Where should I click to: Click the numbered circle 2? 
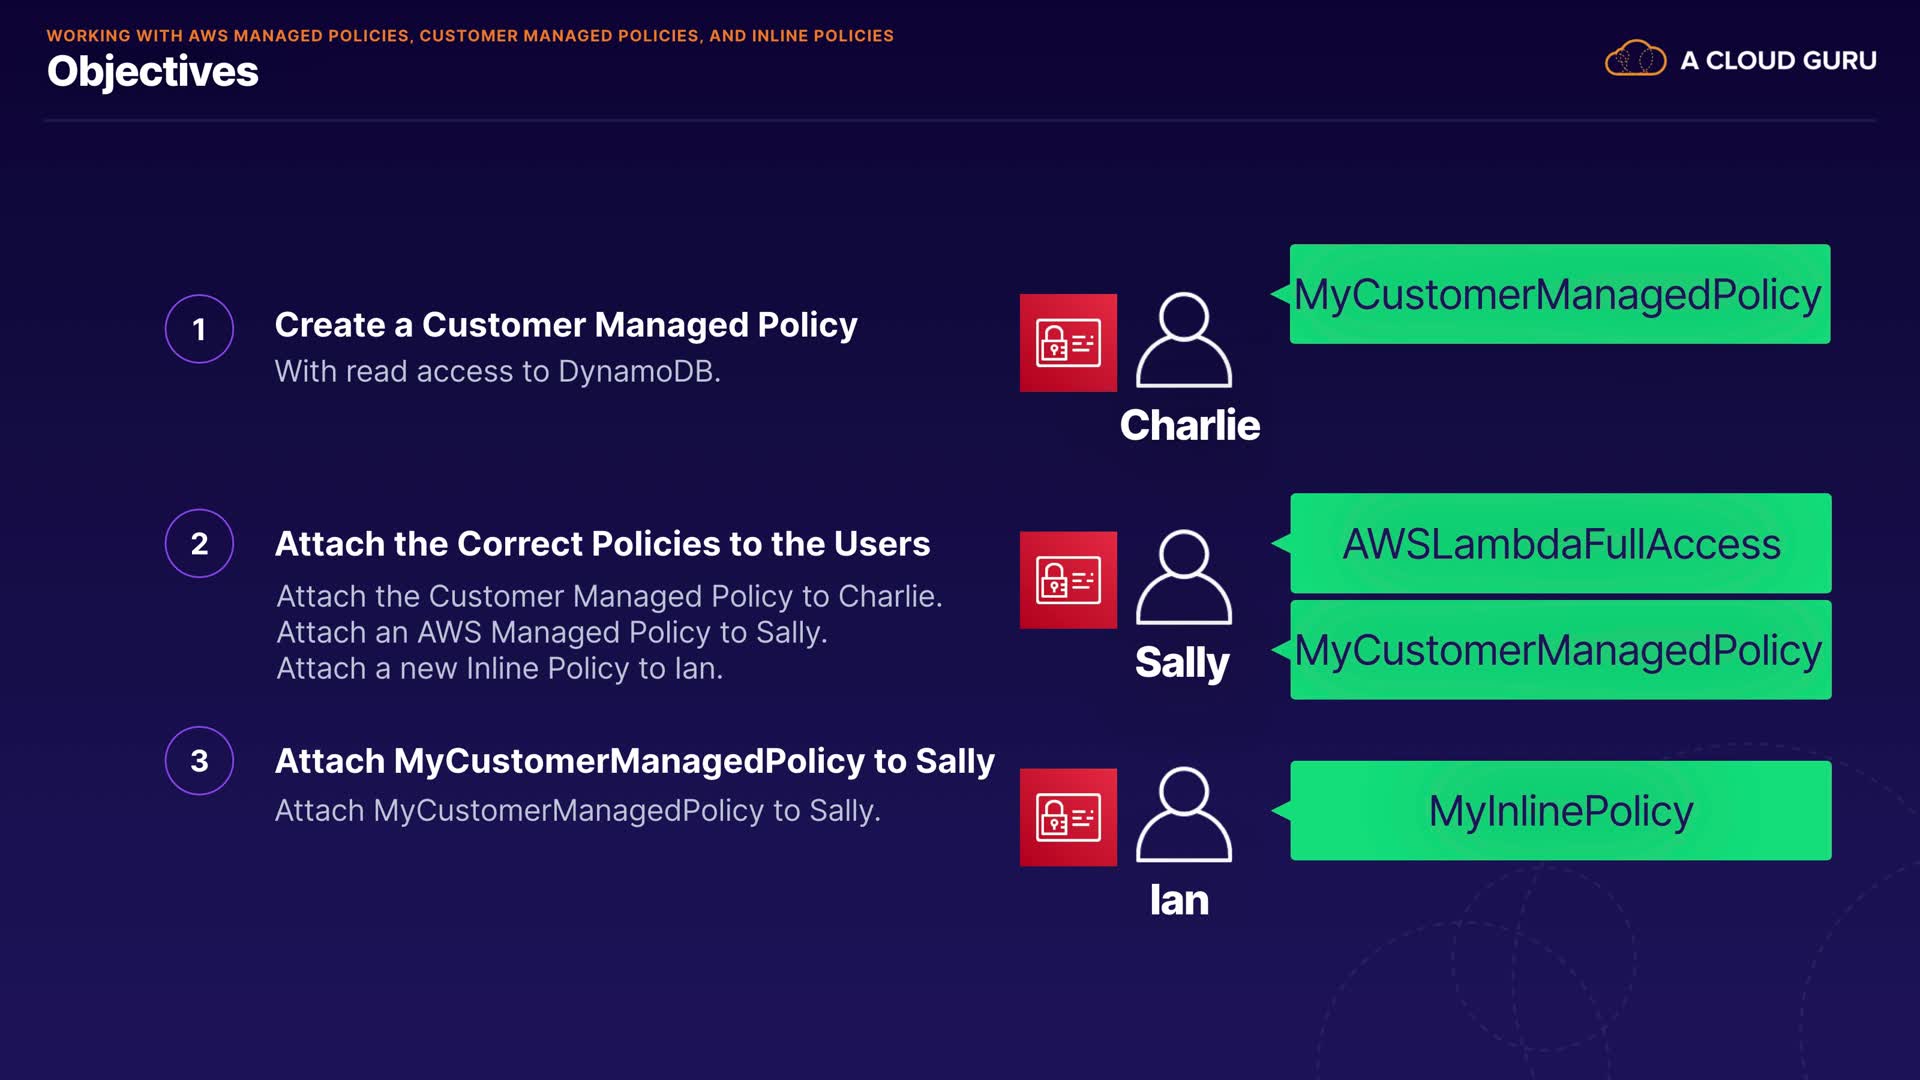(x=199, y=543)
